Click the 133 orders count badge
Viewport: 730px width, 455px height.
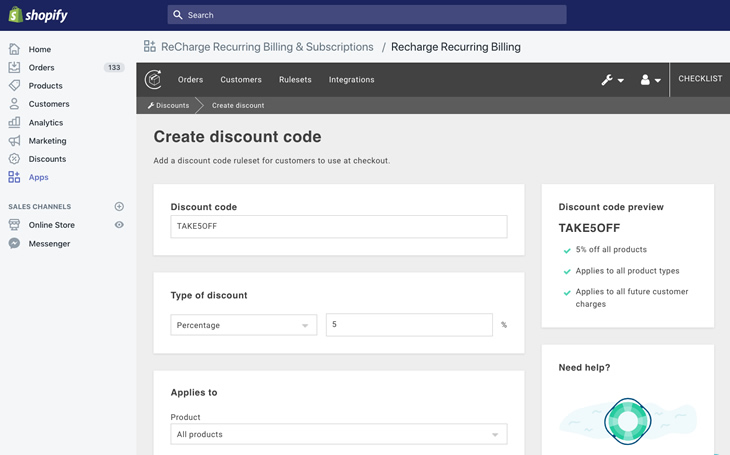point(114,68)
